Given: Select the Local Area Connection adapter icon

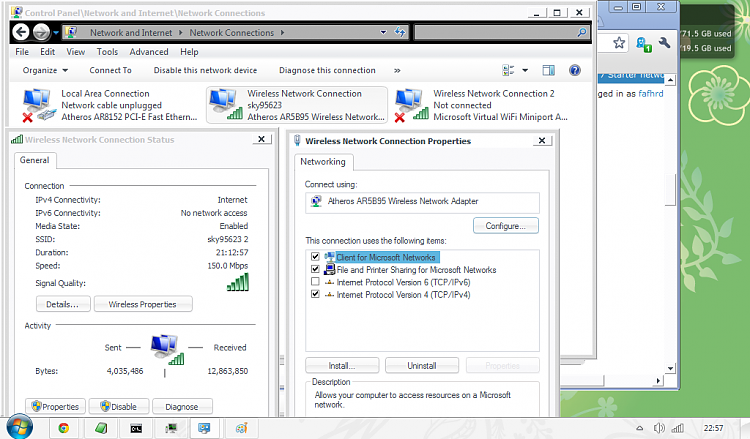Looking at the screenshot, I should 37,105.
